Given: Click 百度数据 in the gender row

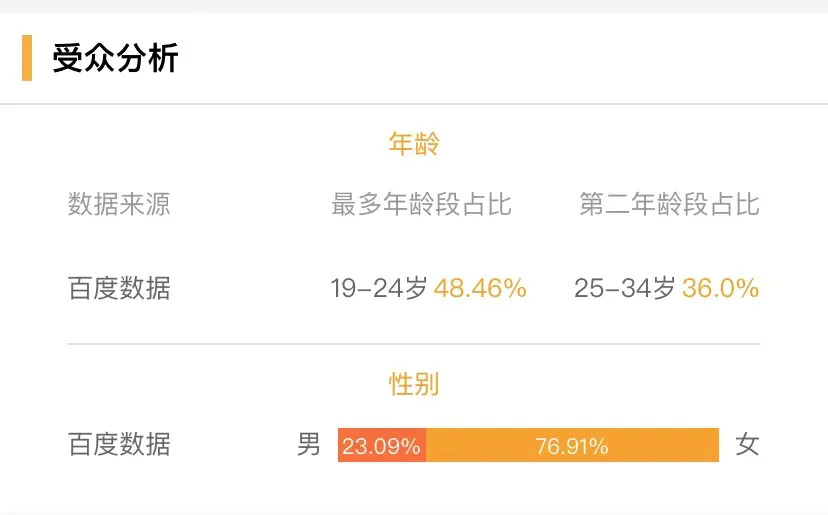Looking at the screenshot, I should (119, 445).
